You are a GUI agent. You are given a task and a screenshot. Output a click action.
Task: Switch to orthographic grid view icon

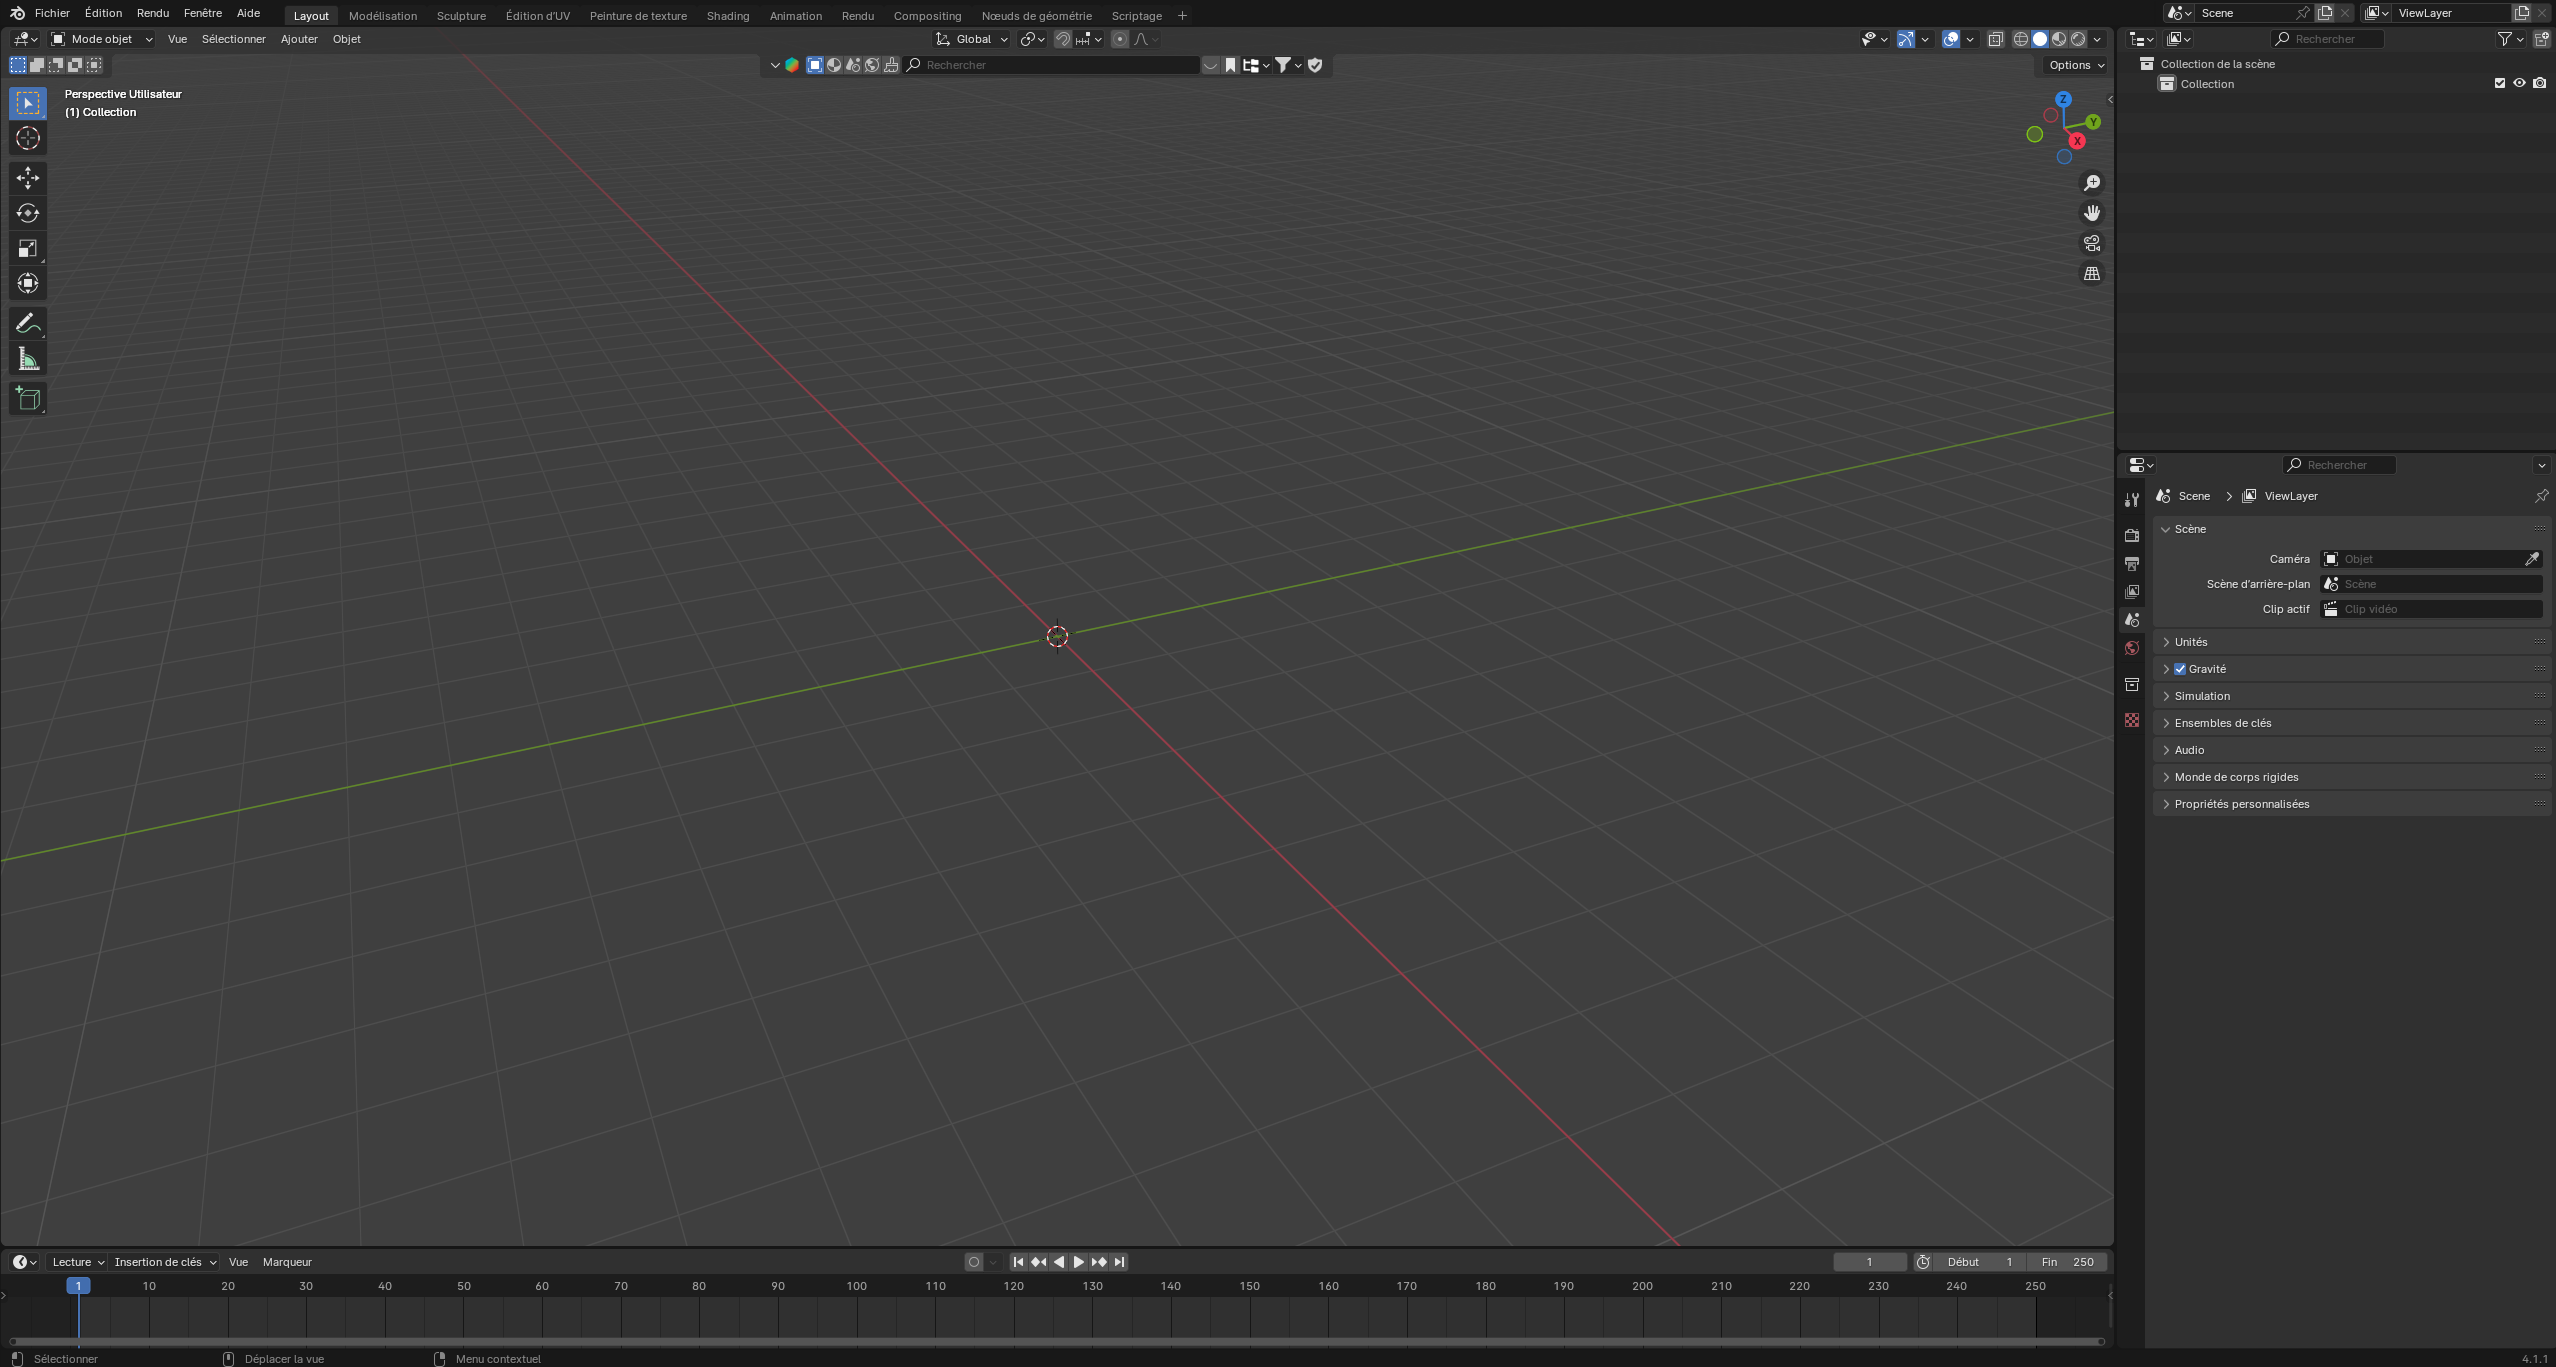coord(2091,274)
